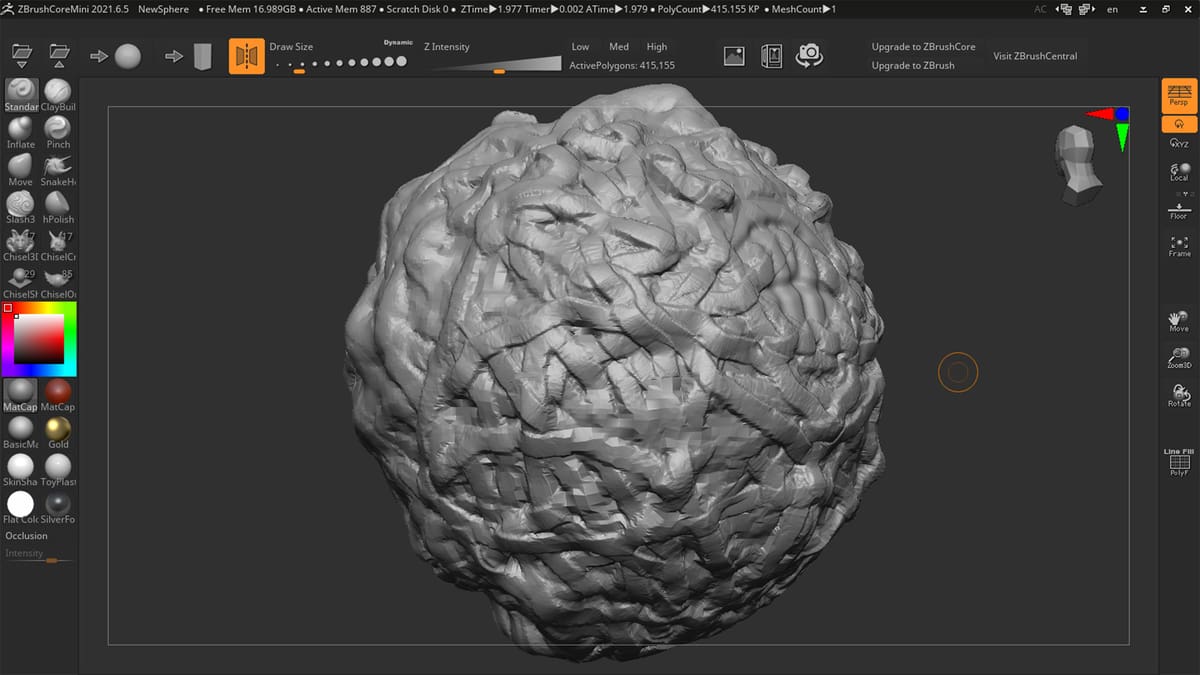The height and width of the screenshot is (675, 1200).
Task: Apply the gray MatCap material
Action: pyautogui.click(x=21, y=395)
